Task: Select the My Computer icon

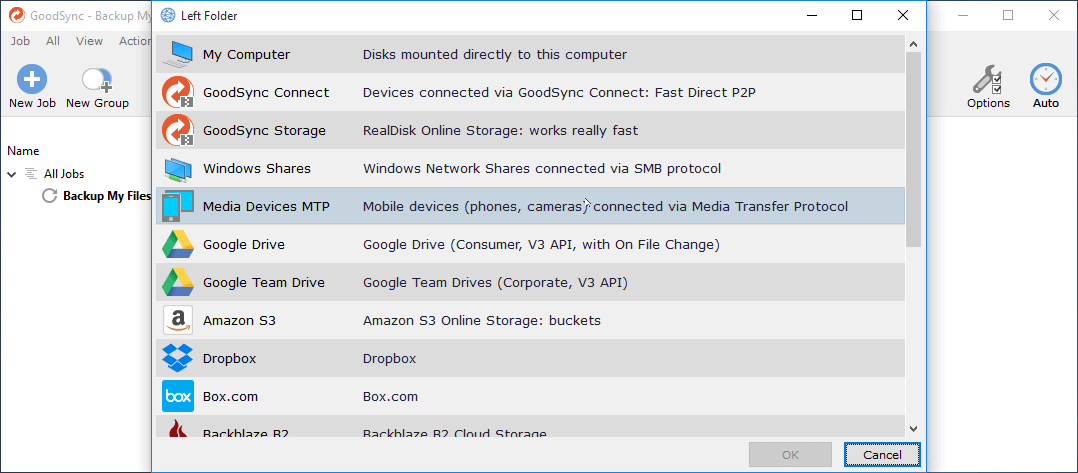Action: point(178,55)
